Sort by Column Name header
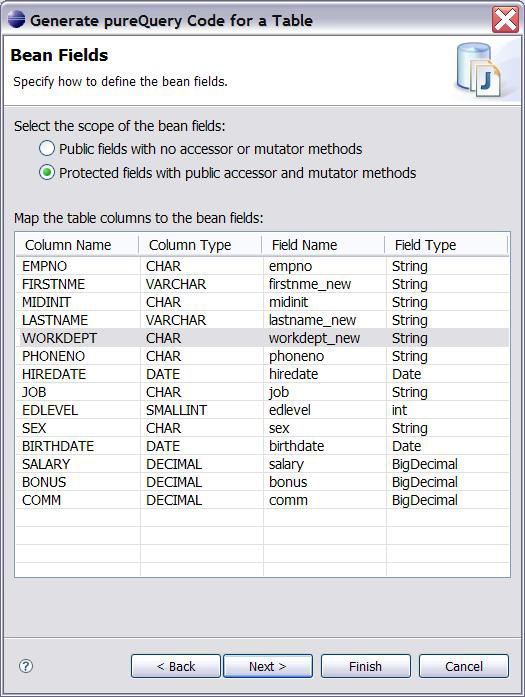This screenshot has height=697, width=525. click(77, 245)
